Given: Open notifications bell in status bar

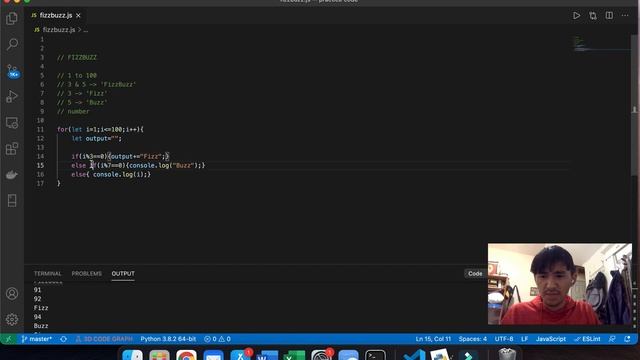Looking at the screenshot, I should click(x=627, y=339).
